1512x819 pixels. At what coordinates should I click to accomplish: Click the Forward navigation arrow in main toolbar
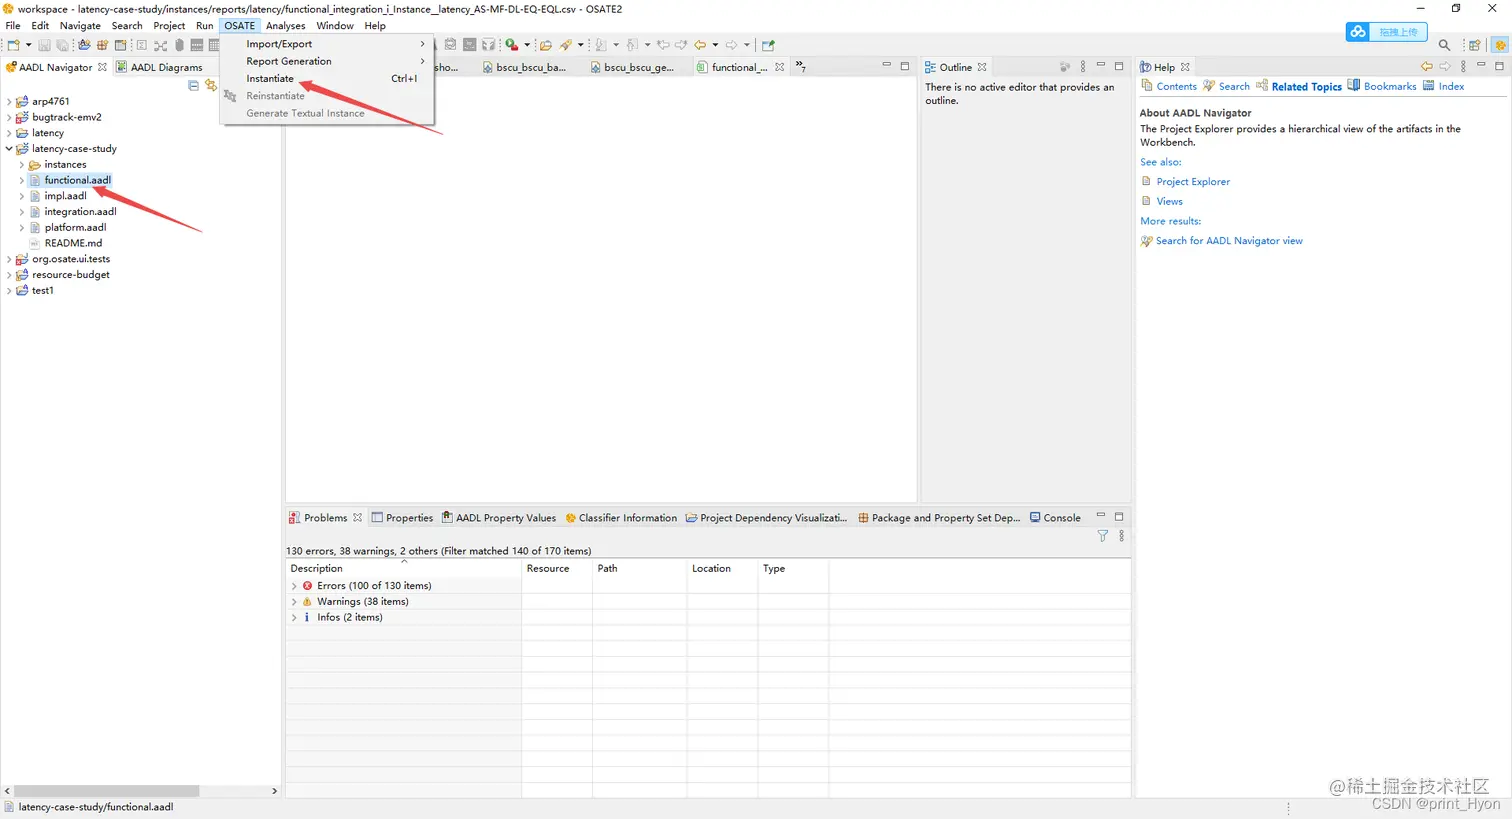732,45
